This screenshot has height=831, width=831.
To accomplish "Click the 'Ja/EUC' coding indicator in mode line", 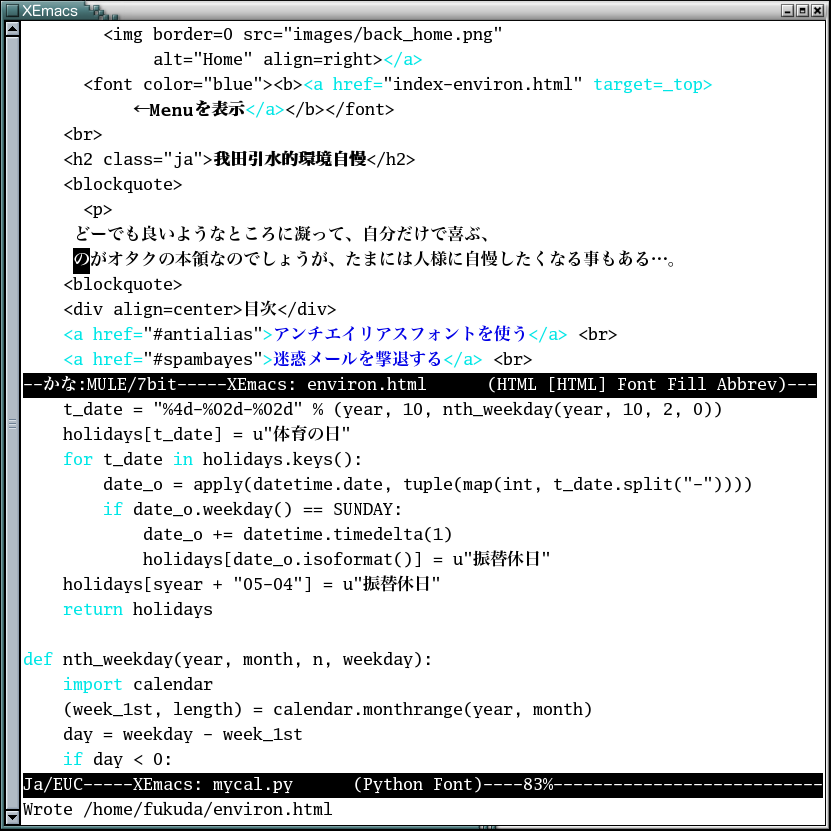I will point(53,784).
